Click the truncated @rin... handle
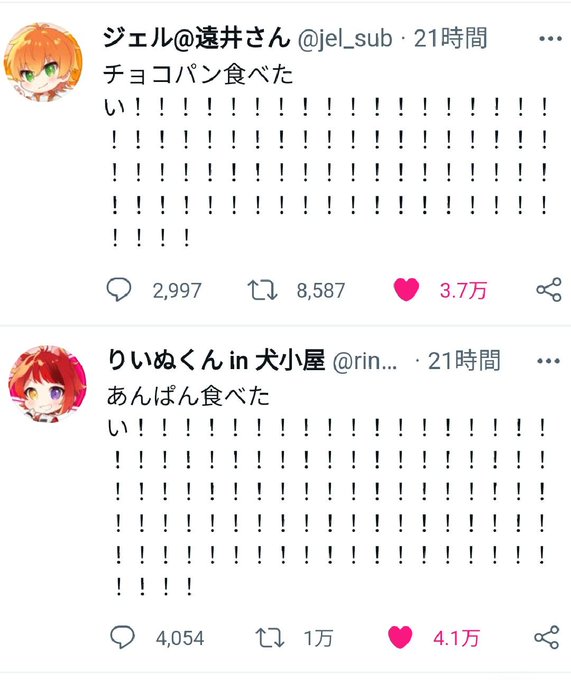Viewport: 571px width, 680px height. pyautogui.click(x=365, y=362)
